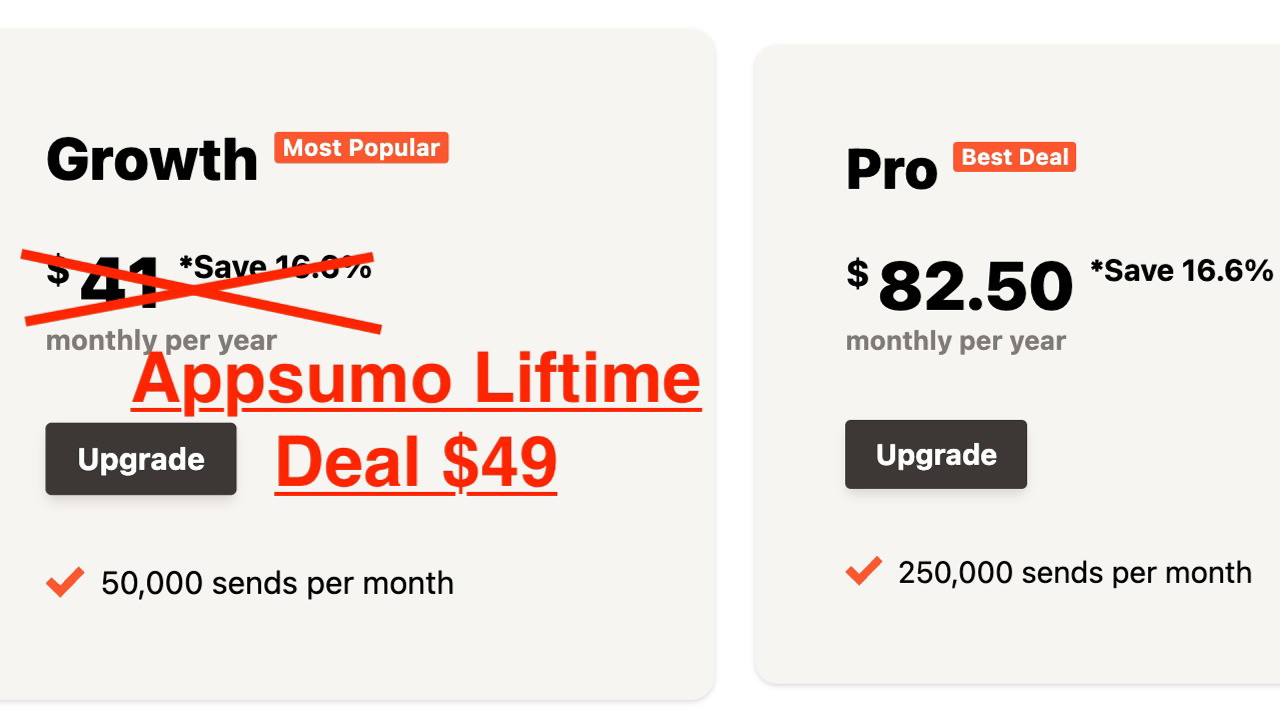1280x720 pixels.
Task: Click the dollar sign before crossed-out 41
Action: 58,270
